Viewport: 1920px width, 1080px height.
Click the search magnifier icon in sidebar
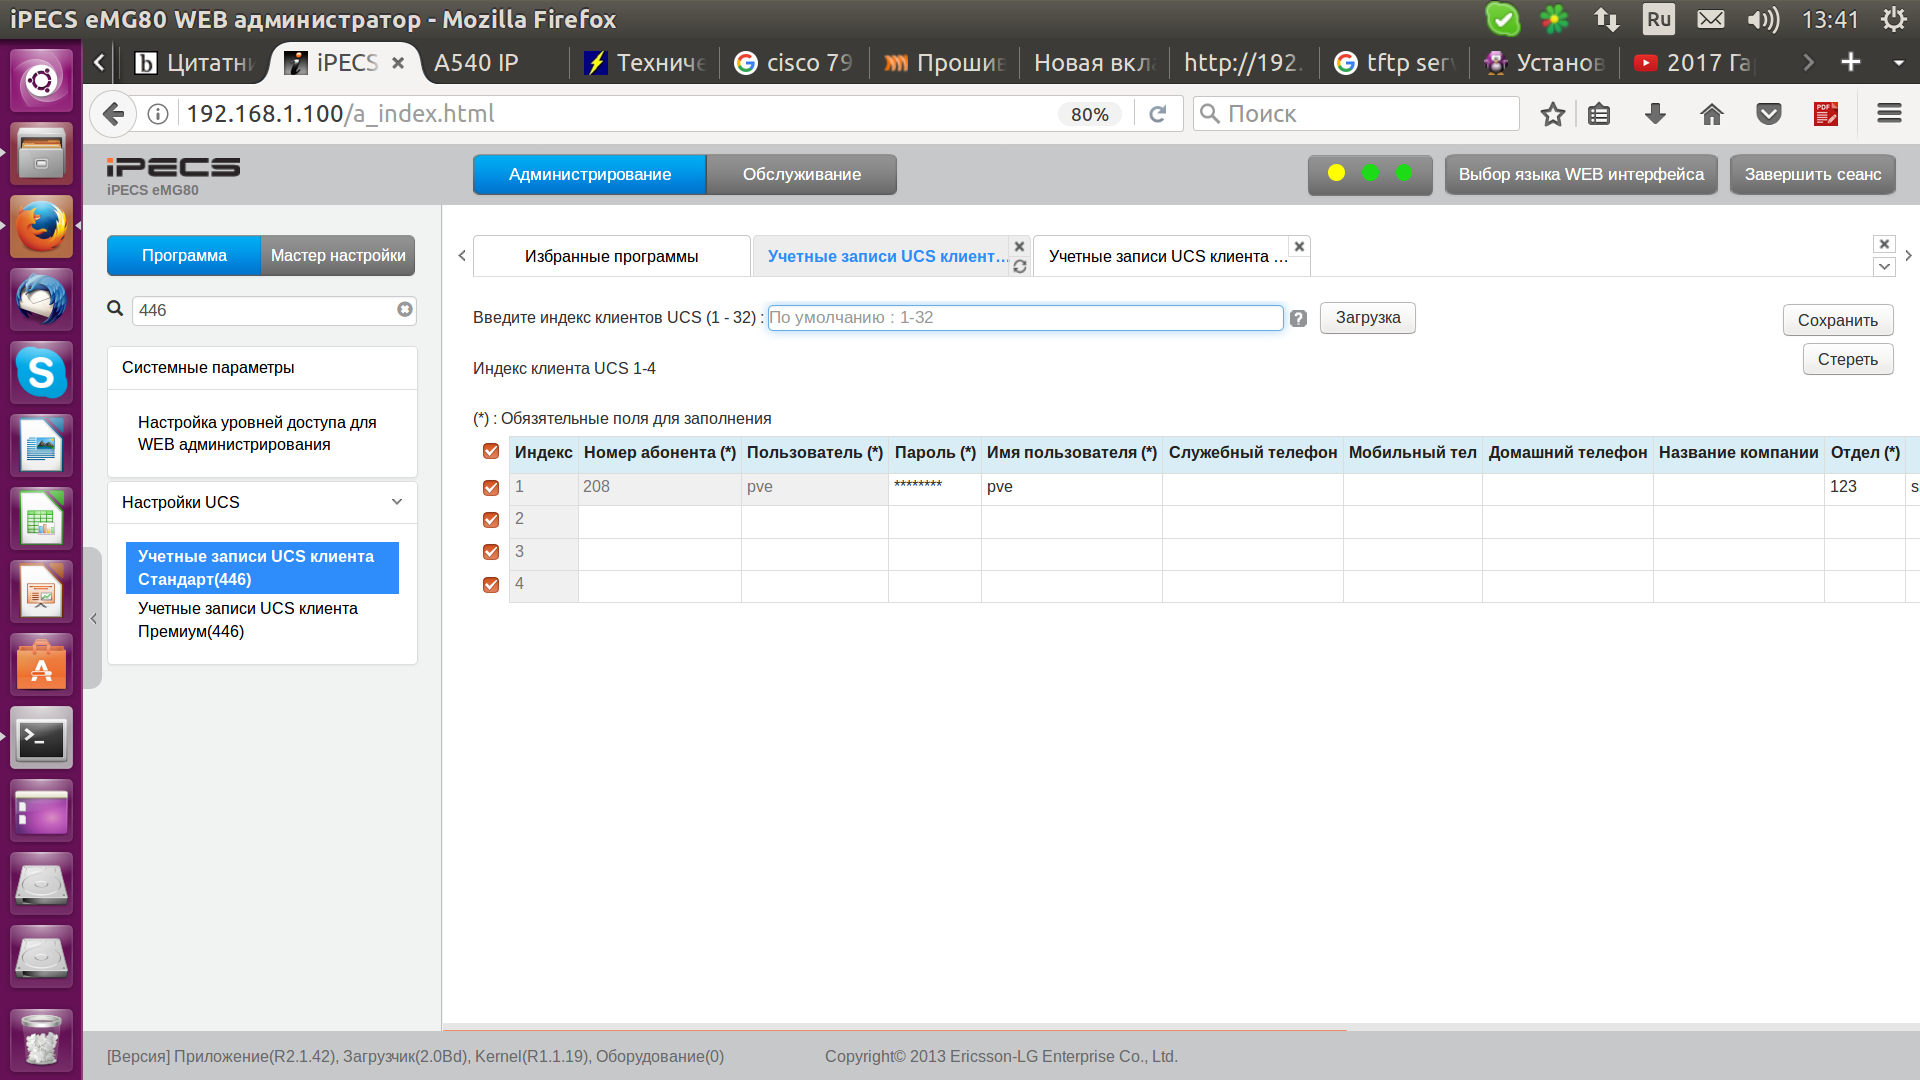[x=116, y=309]
